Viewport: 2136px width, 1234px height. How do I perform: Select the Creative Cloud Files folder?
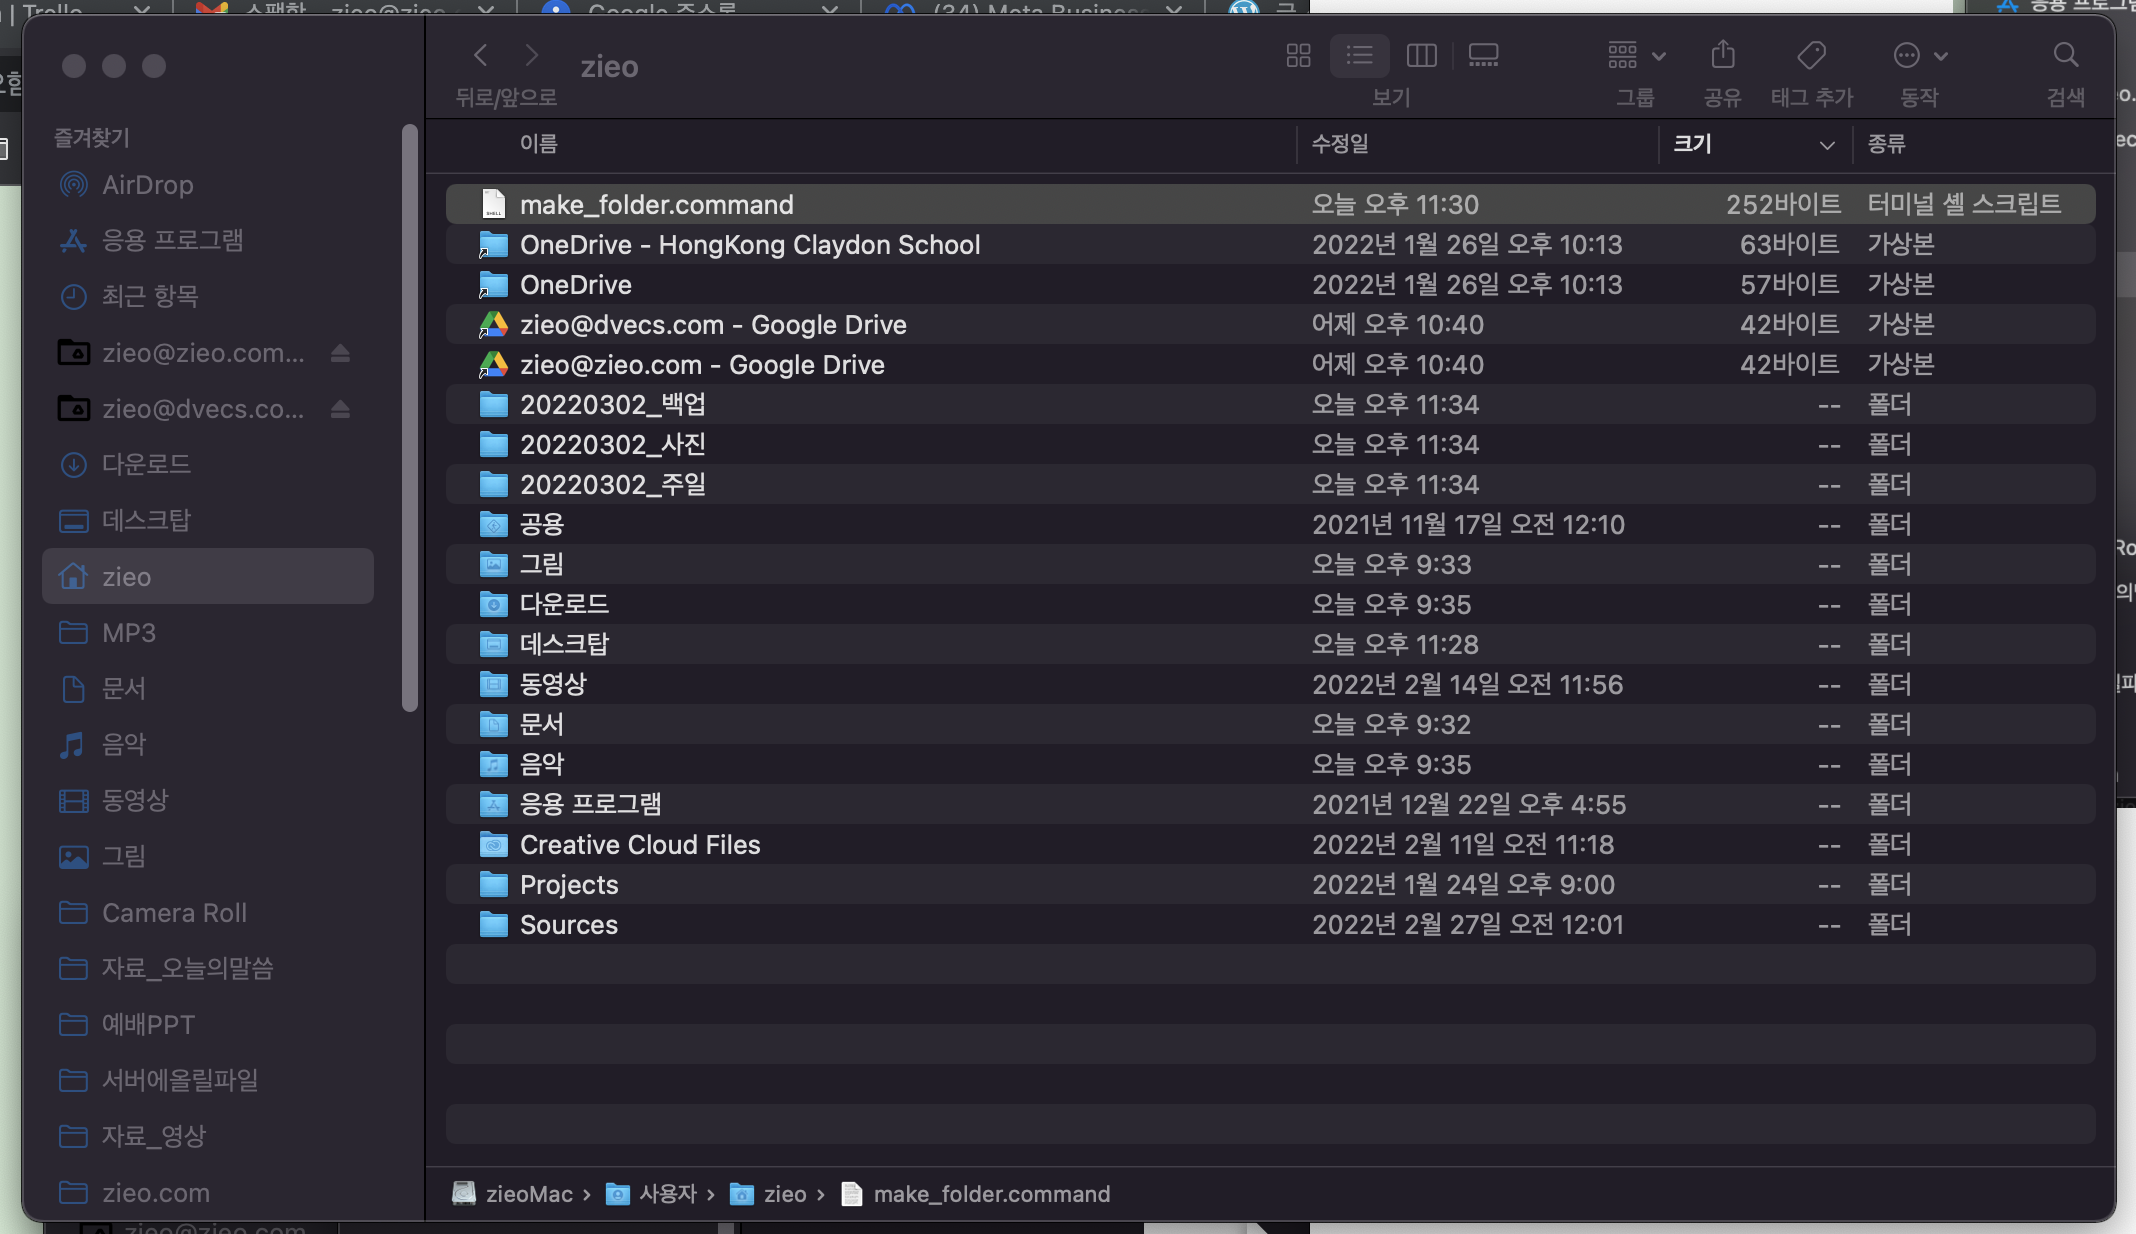point(640,845)
